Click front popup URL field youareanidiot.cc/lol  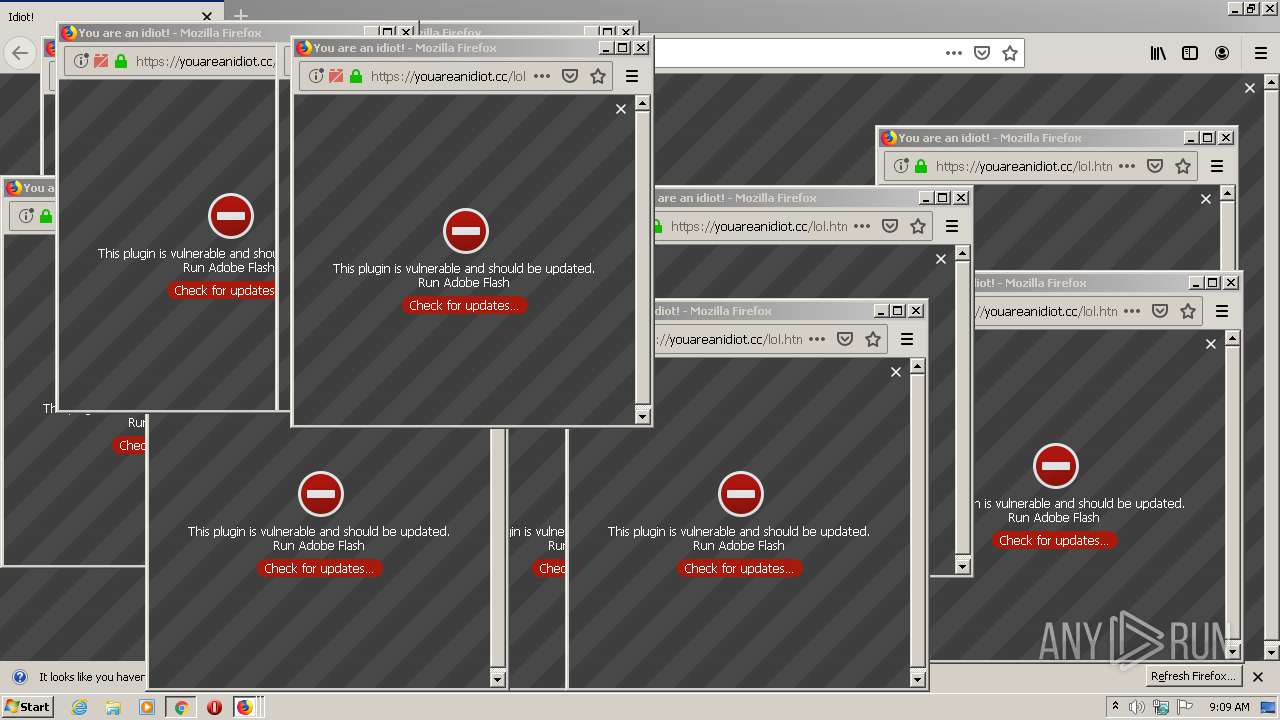click(x=448, y=76)
